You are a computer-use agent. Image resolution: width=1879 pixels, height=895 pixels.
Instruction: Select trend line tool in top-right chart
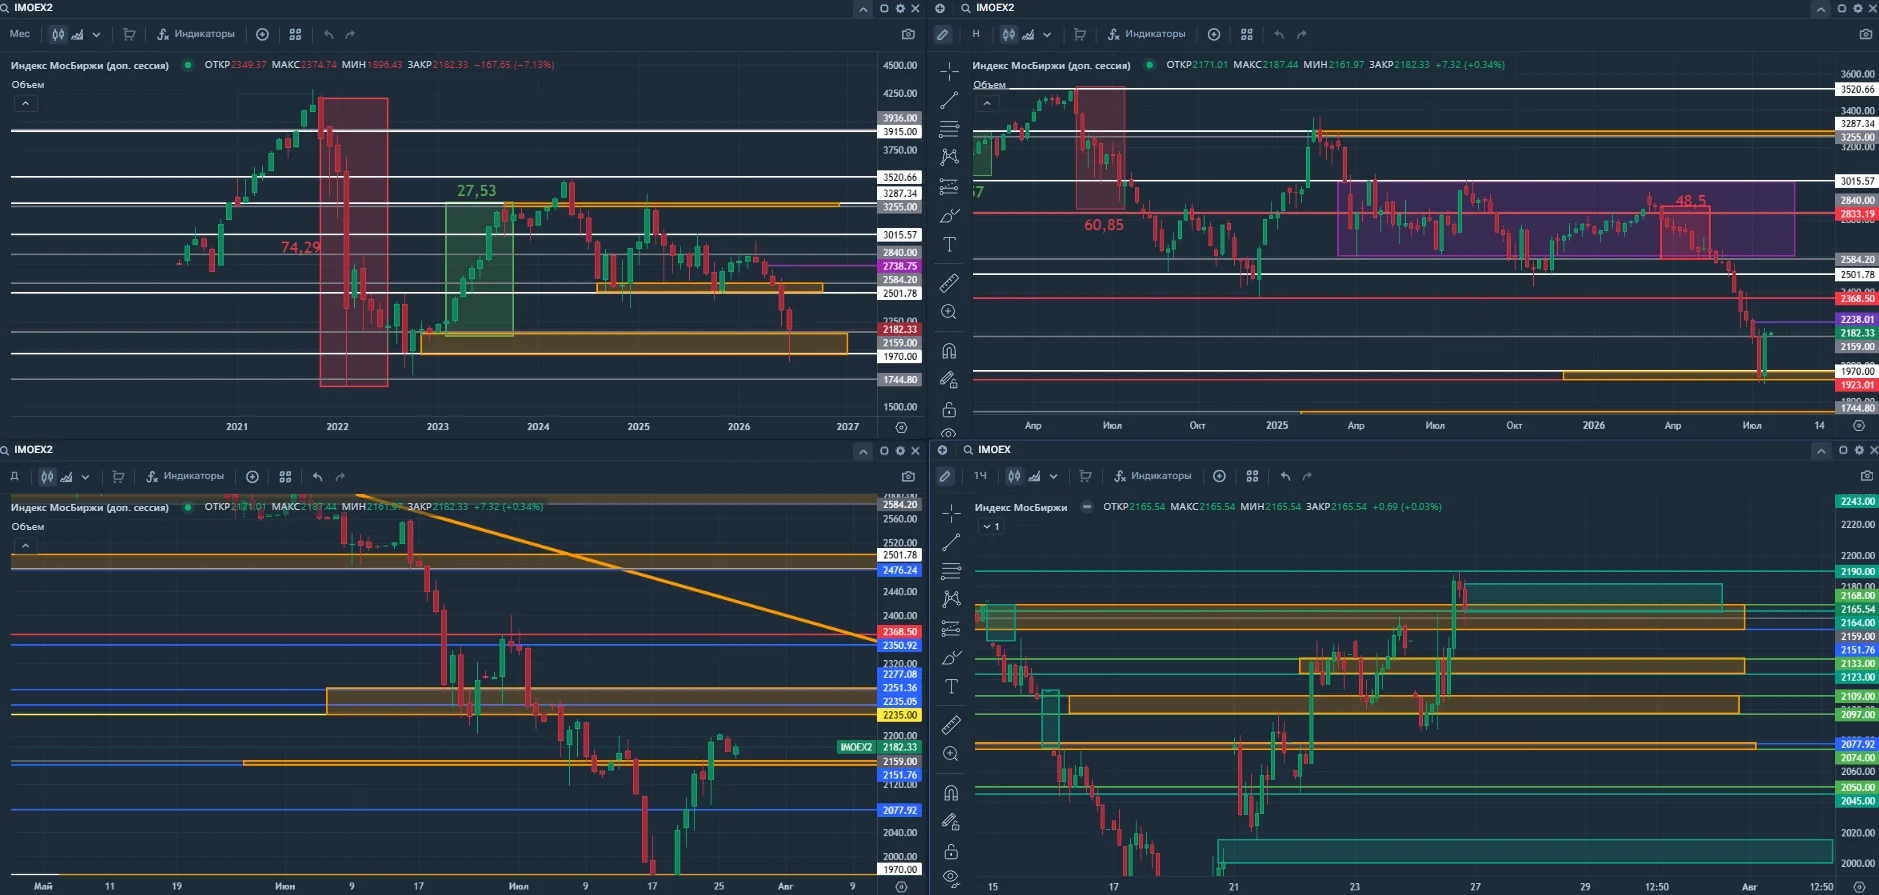[x=950, y=100]
